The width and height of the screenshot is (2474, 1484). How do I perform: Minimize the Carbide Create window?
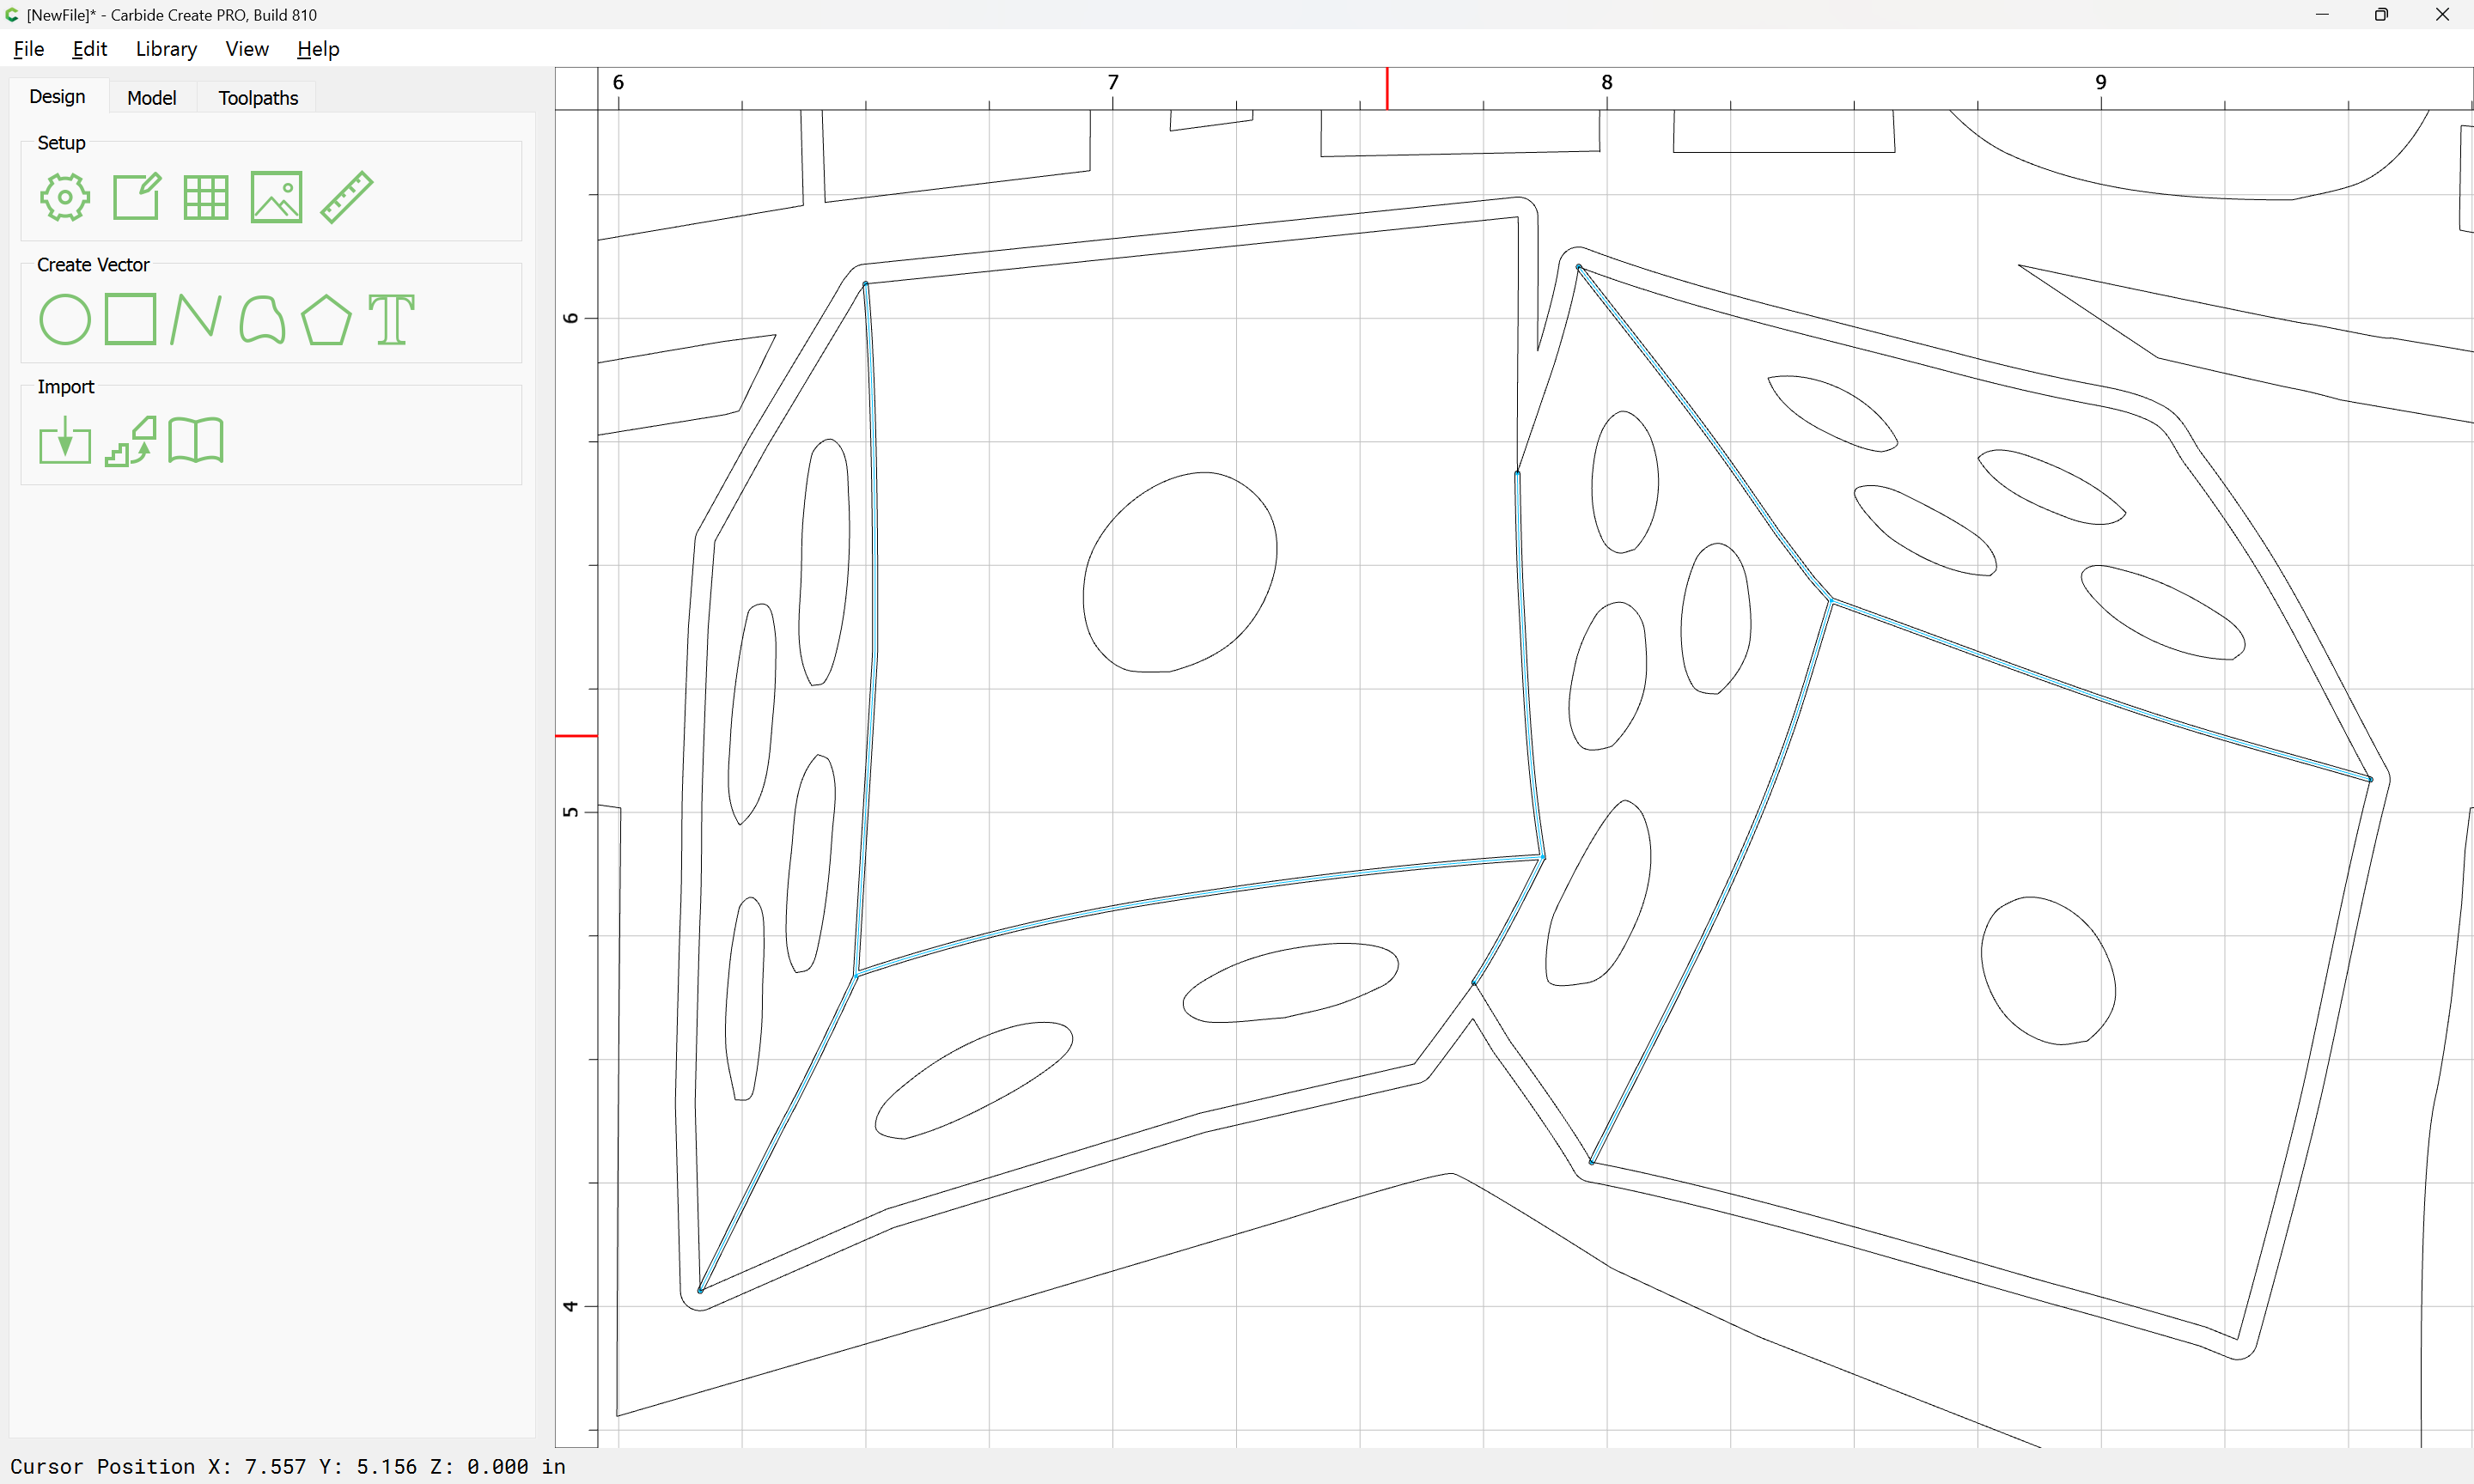pyautogui.click(x=2322, y=14)
